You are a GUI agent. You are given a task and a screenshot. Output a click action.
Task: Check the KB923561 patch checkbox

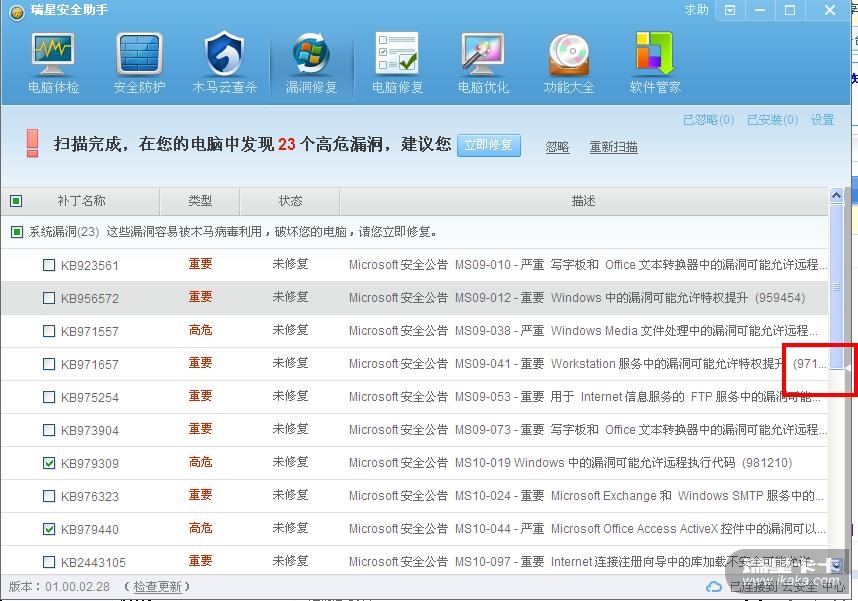[x=49, y=266]
